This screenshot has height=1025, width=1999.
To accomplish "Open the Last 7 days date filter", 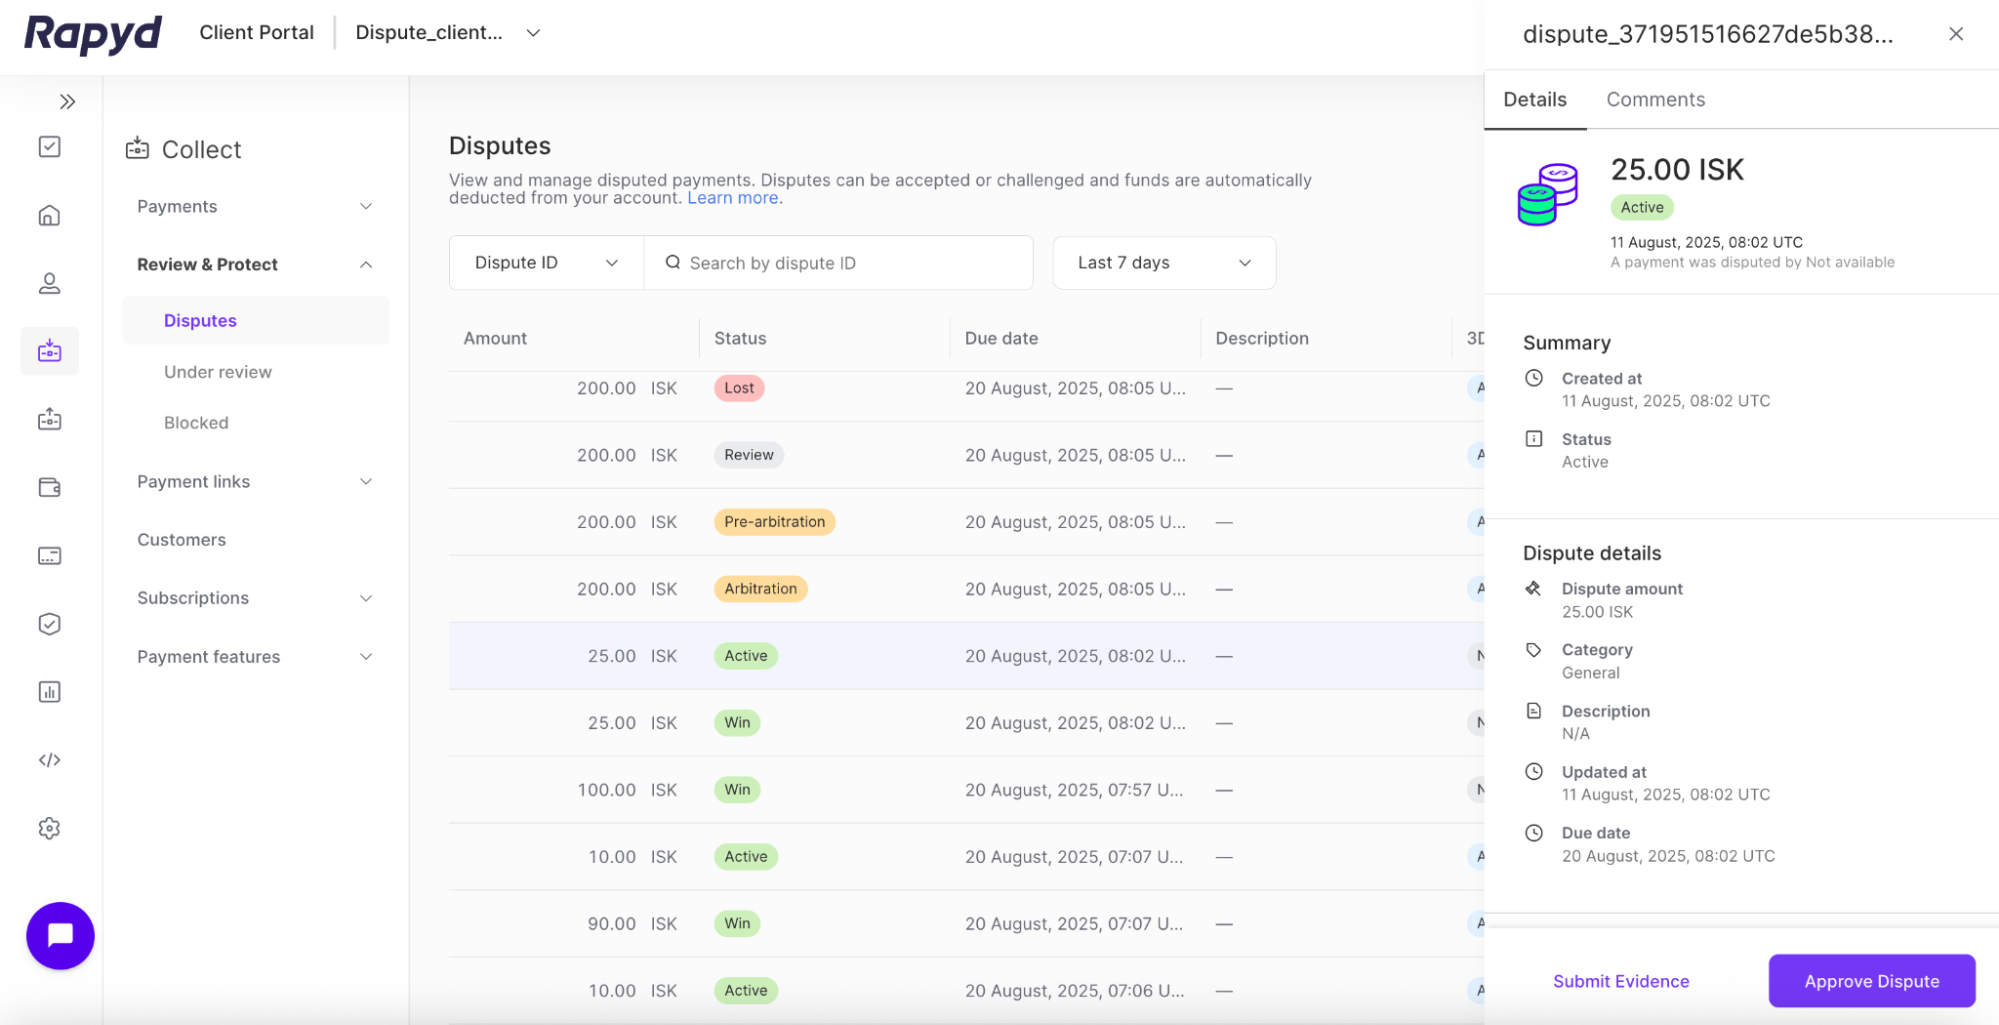I will [x=1163, y=262].
